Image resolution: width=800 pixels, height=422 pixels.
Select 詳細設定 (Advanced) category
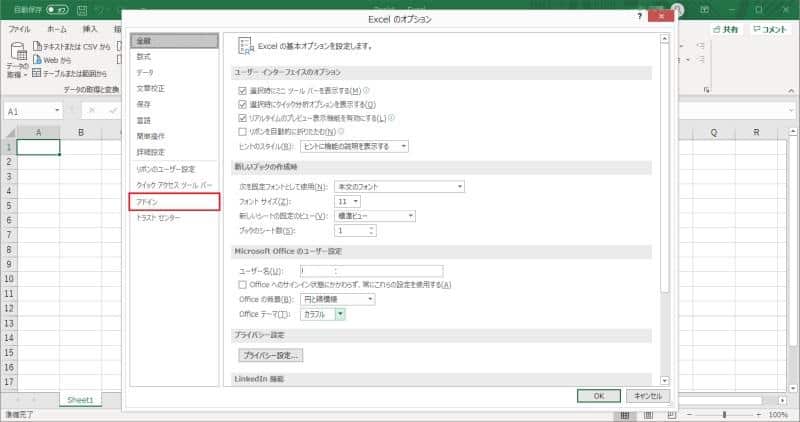pos(174,152)
